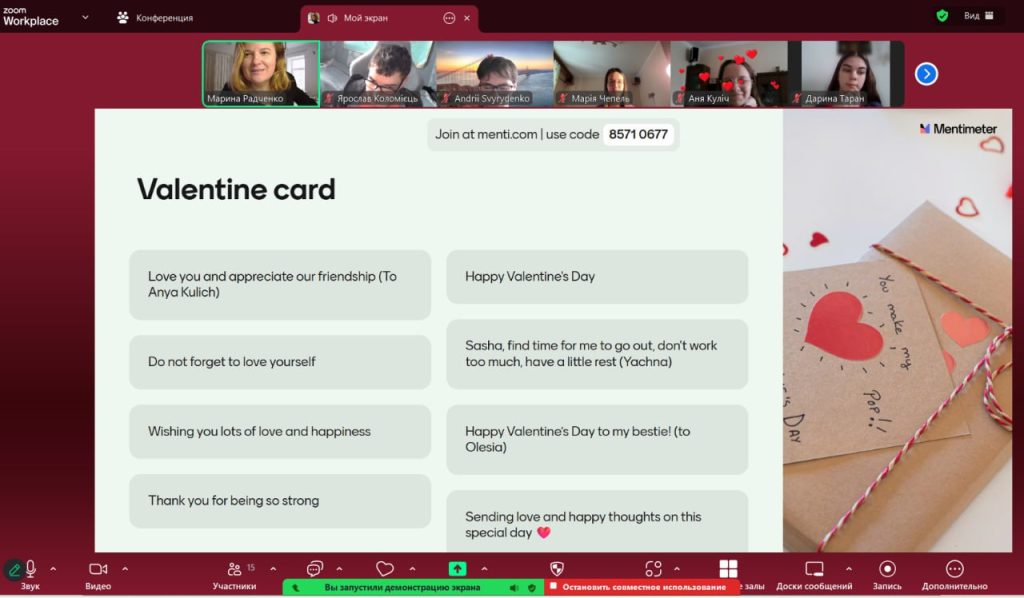The image size is (1024, 598).
Task: Open Доски сообщений whiteboards
Action: (x=814, y=569)
